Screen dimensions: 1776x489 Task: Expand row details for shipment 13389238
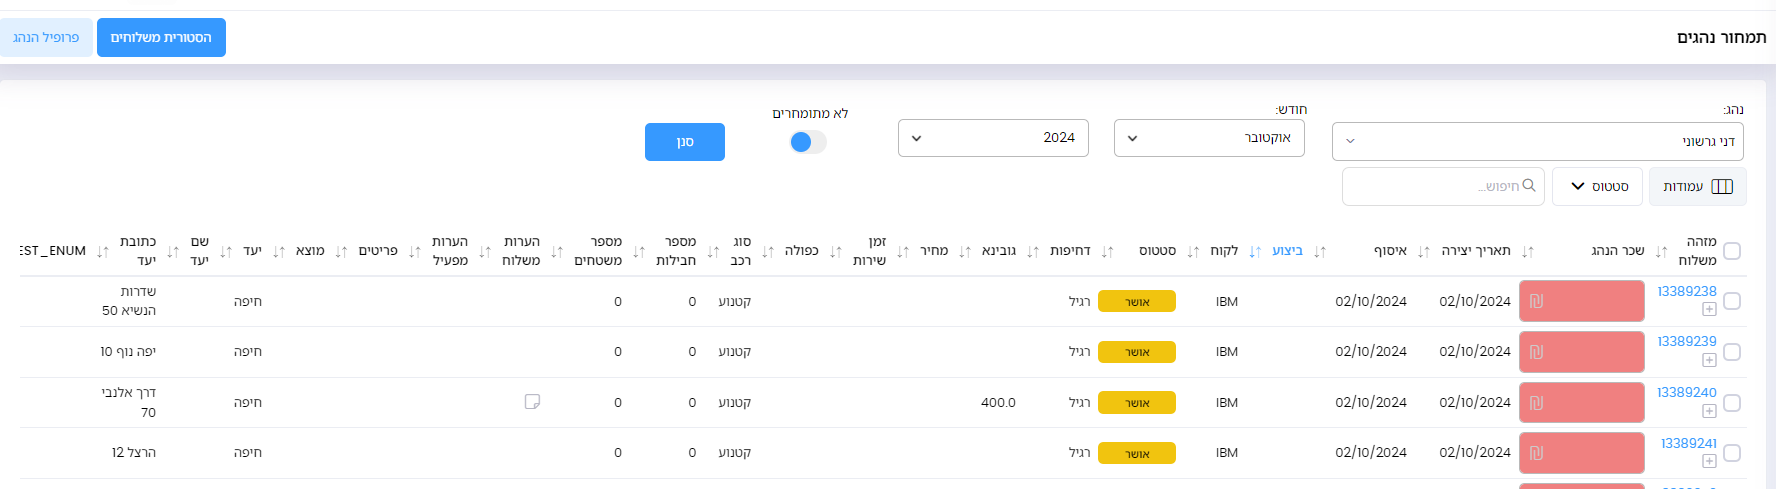click(1709, 309)
